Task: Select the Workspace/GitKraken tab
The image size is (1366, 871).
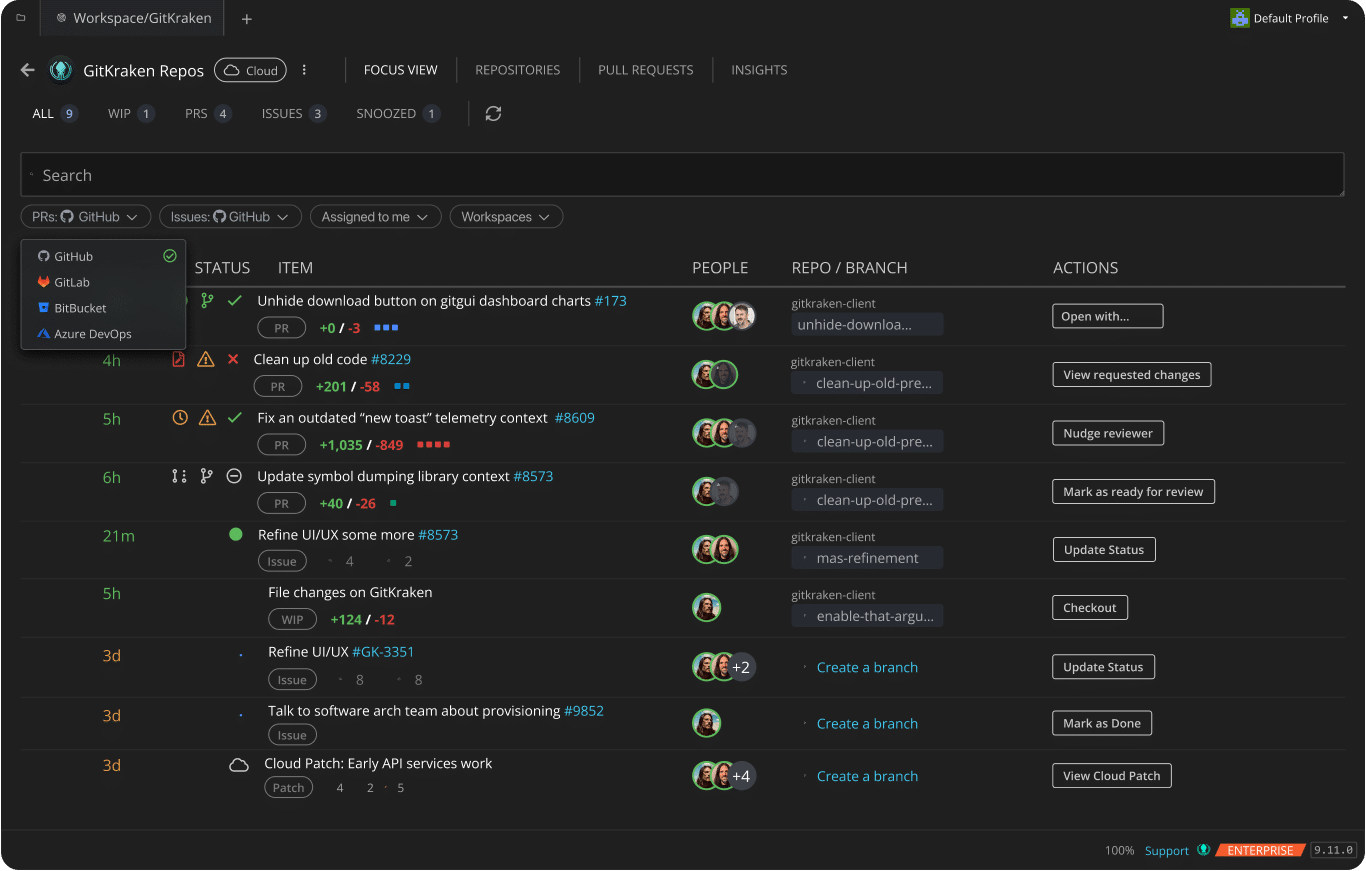Action: tap(132, 18)
